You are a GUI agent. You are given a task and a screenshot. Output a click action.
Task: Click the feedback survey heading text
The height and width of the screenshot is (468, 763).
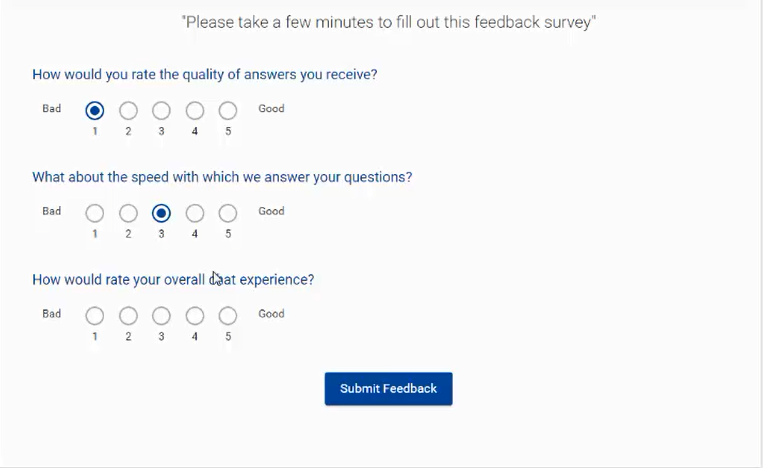pos(388,22)
